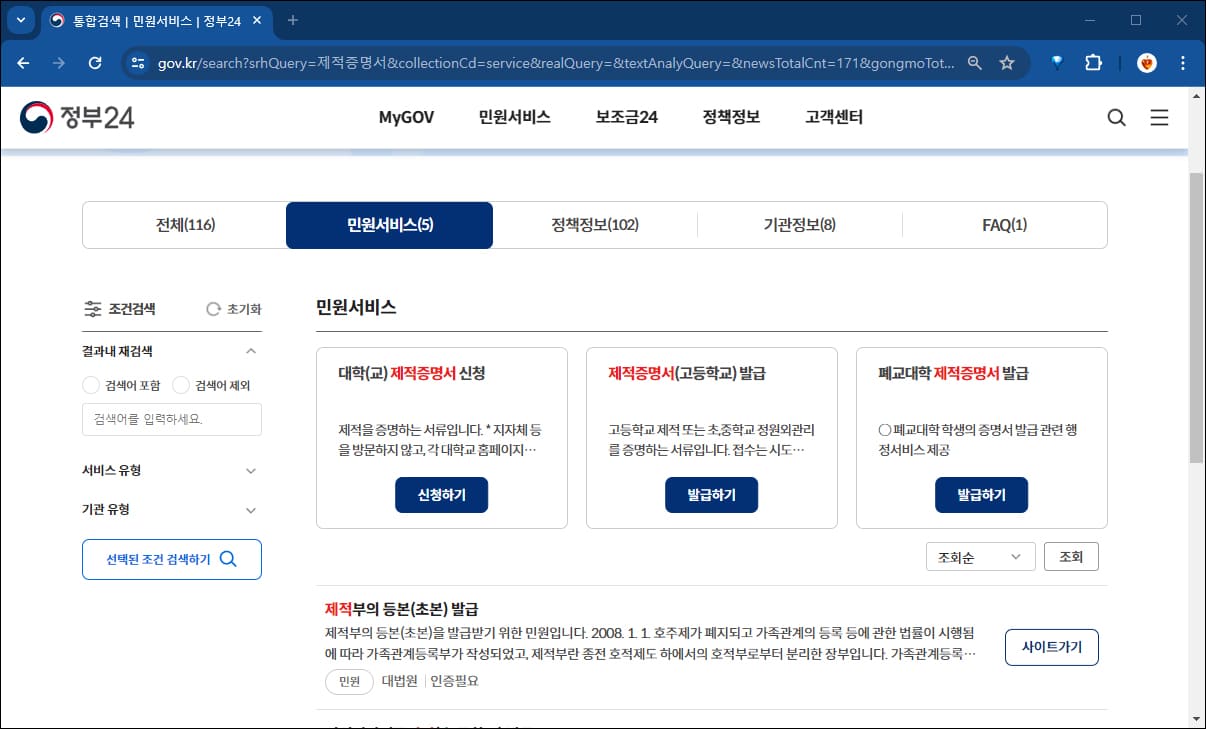This screenshot has height=729, width=1206.
Task: Click the search magnifier icon in the header
Action: pyautogui.click(x=1116, y=117)
